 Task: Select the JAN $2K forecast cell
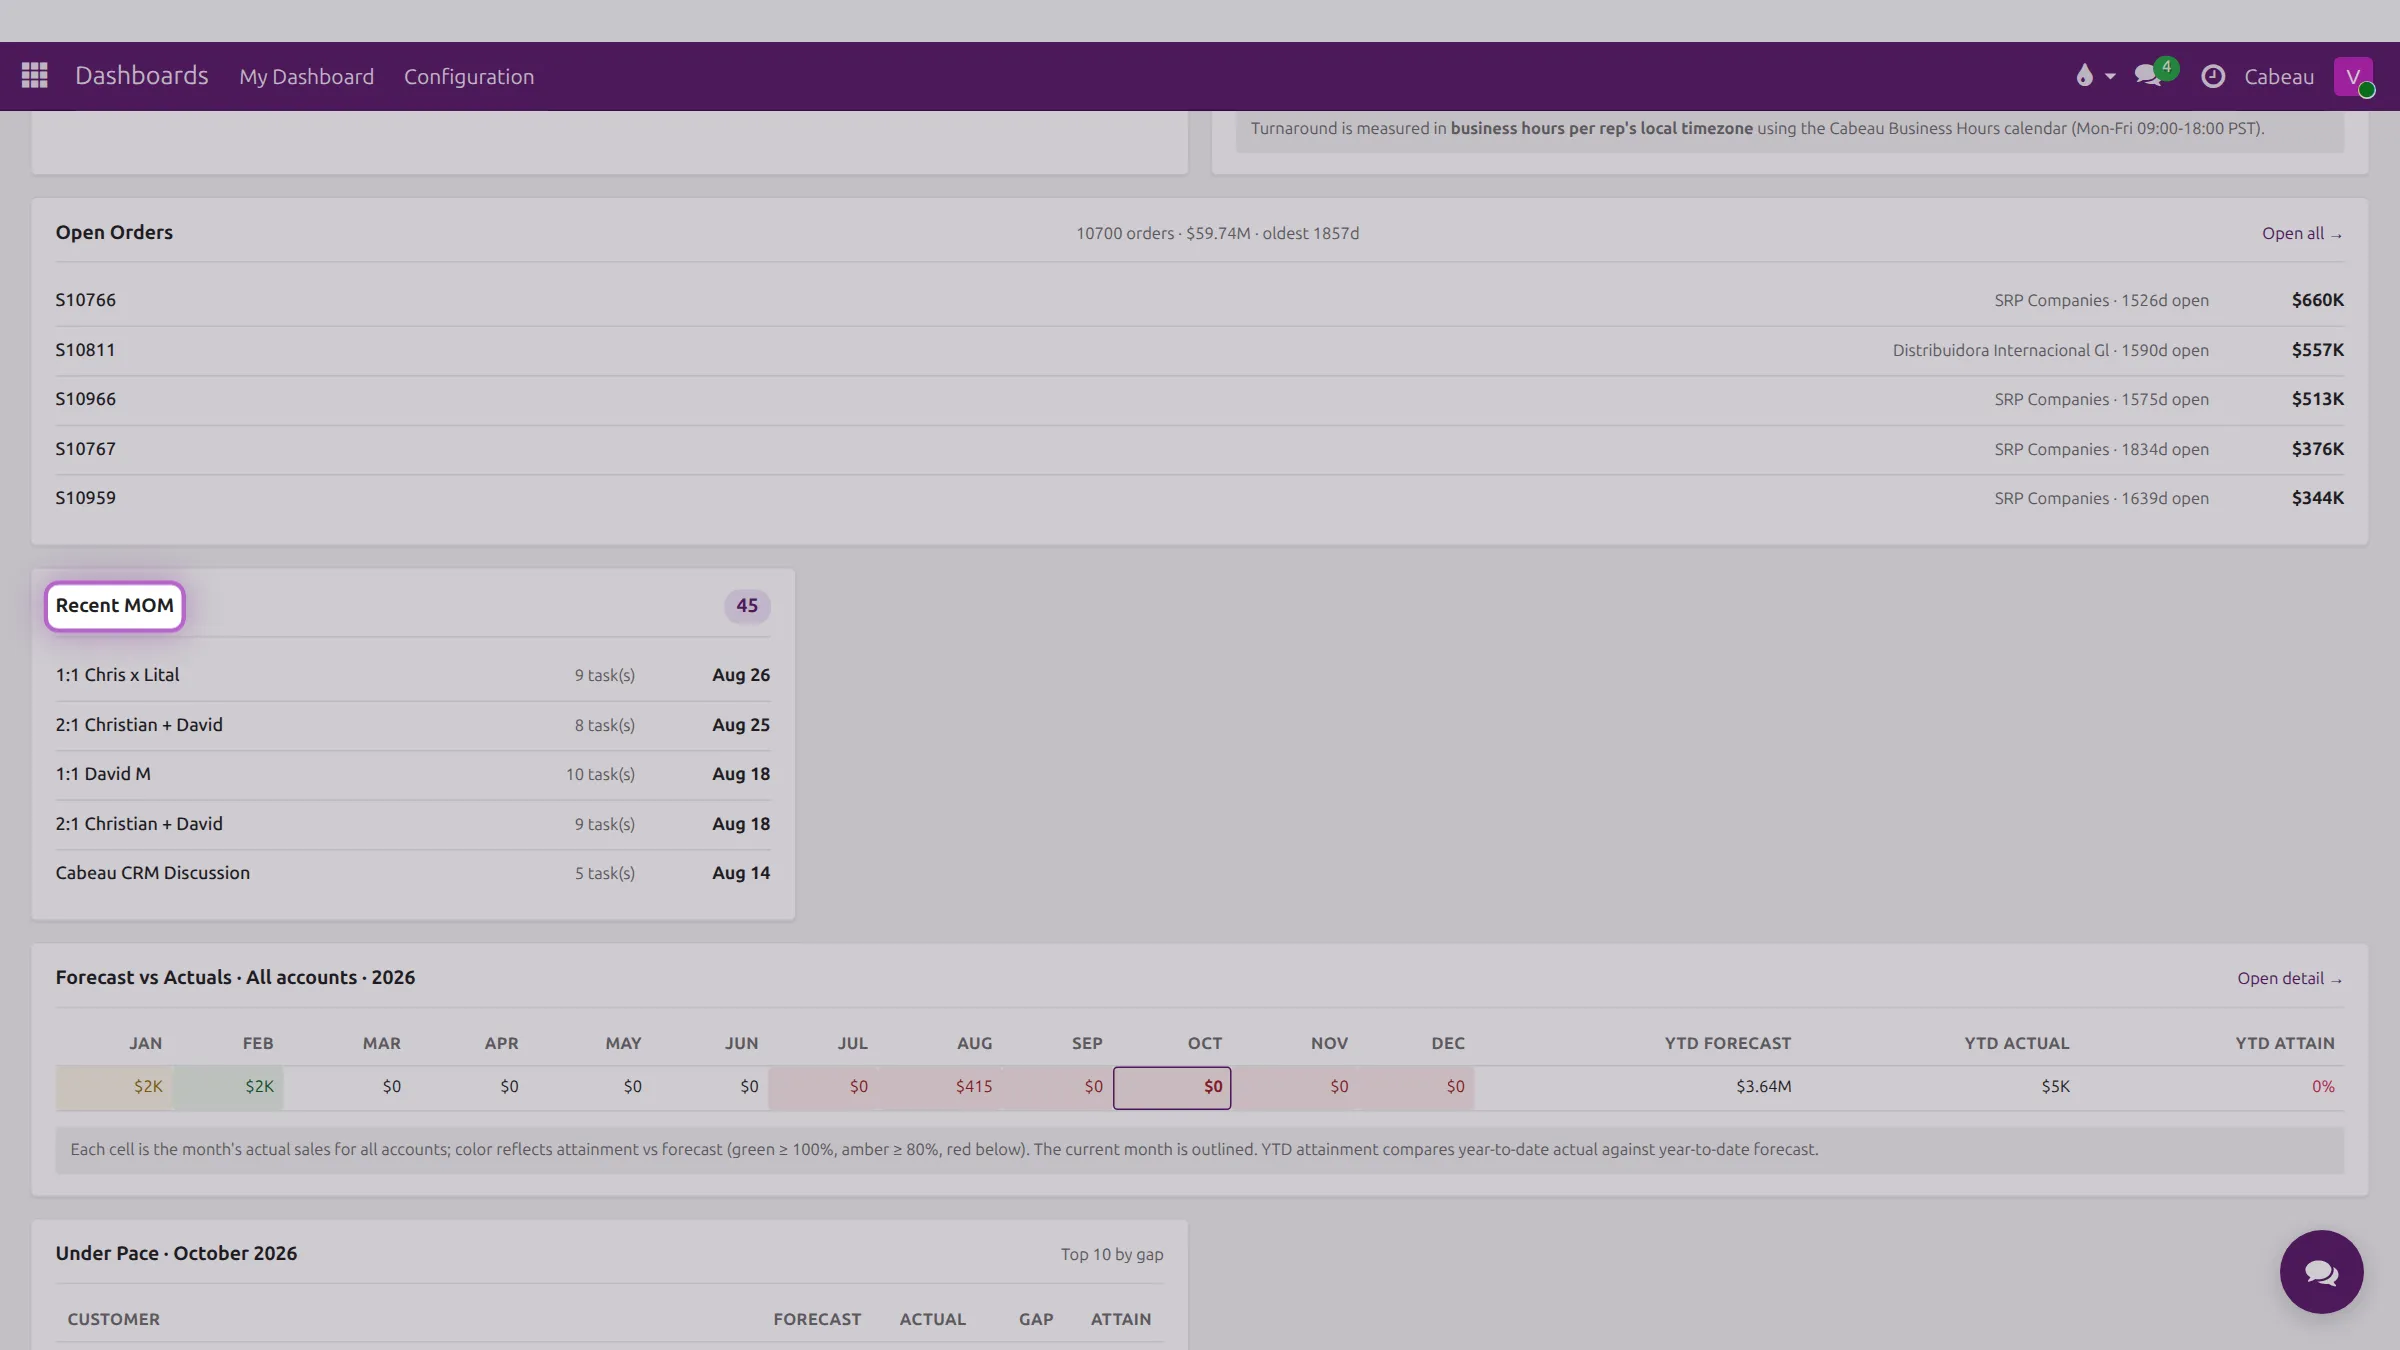(115, 1087)
